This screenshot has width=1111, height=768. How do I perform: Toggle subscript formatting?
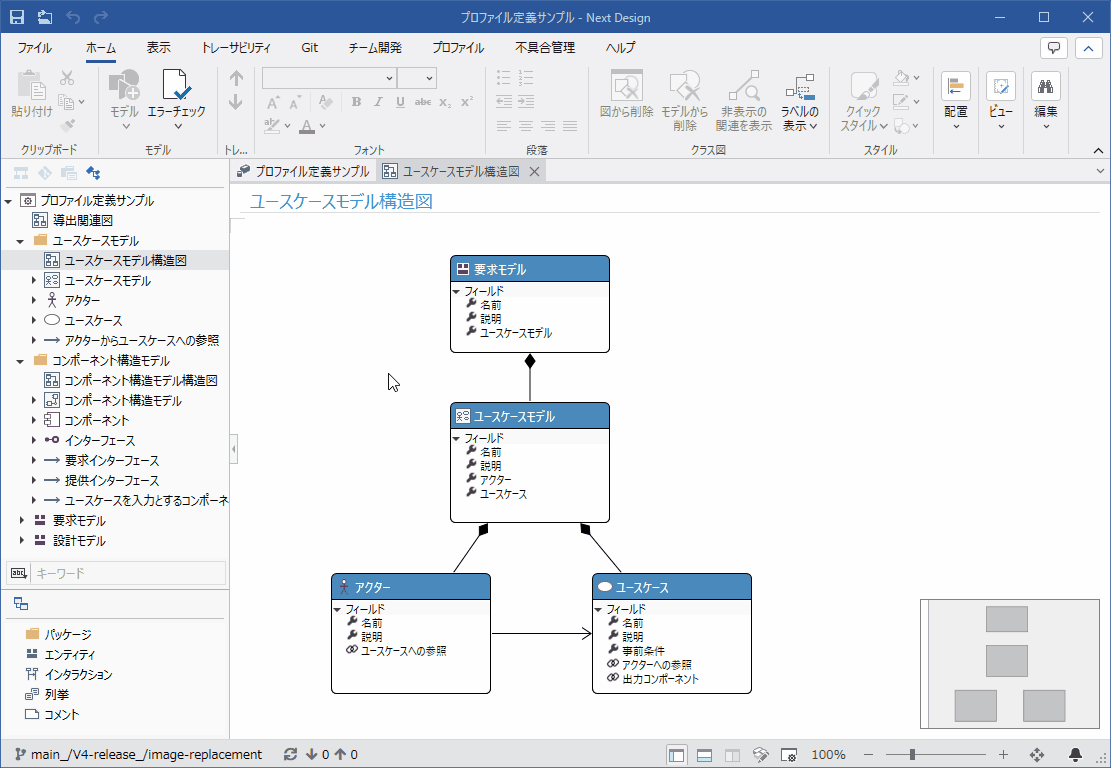[x=445, y=103]
